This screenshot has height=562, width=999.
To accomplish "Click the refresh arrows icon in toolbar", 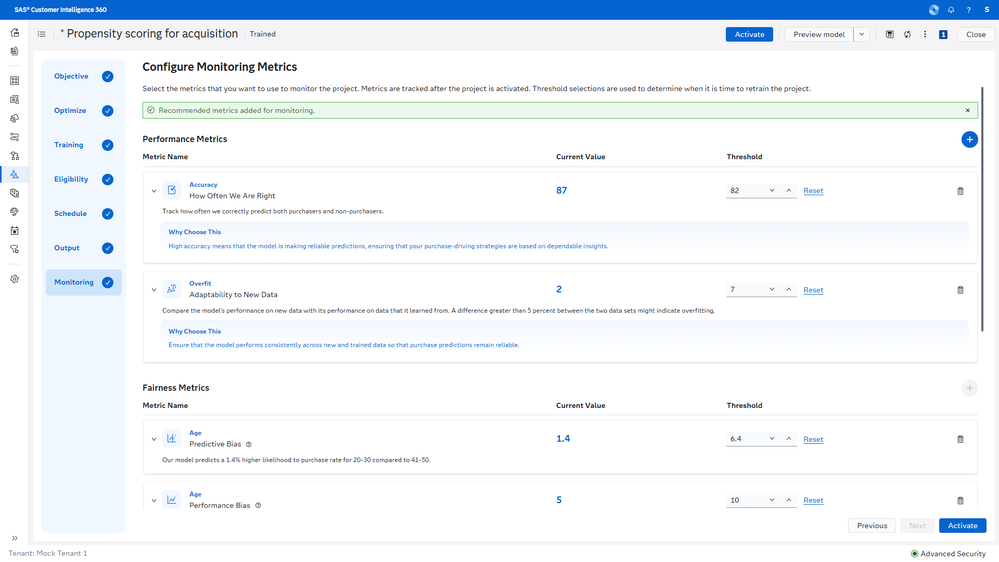I will pyautogui.click(x=907, y=34).
